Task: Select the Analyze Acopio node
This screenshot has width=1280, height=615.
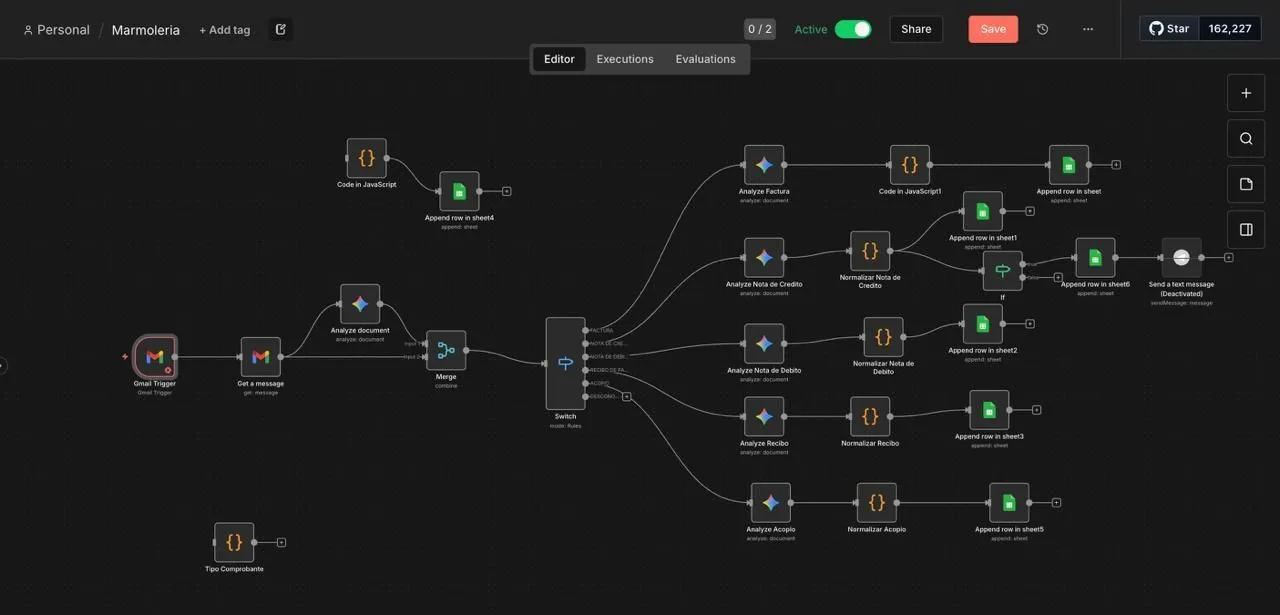Action: pos(771,503)
